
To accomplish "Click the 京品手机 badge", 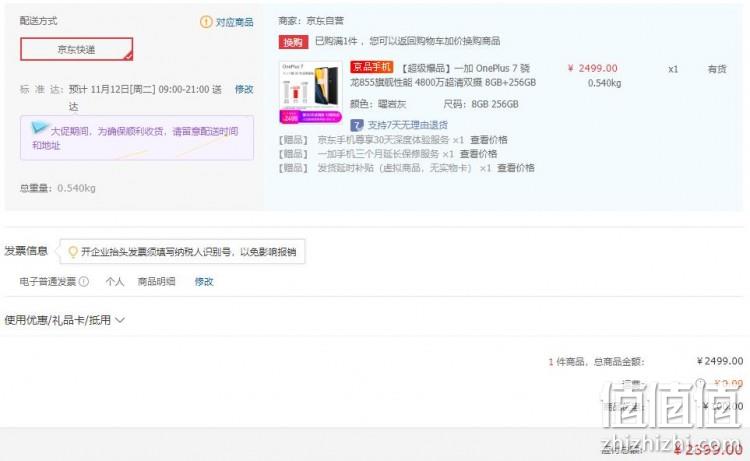I will coord(372,67).
